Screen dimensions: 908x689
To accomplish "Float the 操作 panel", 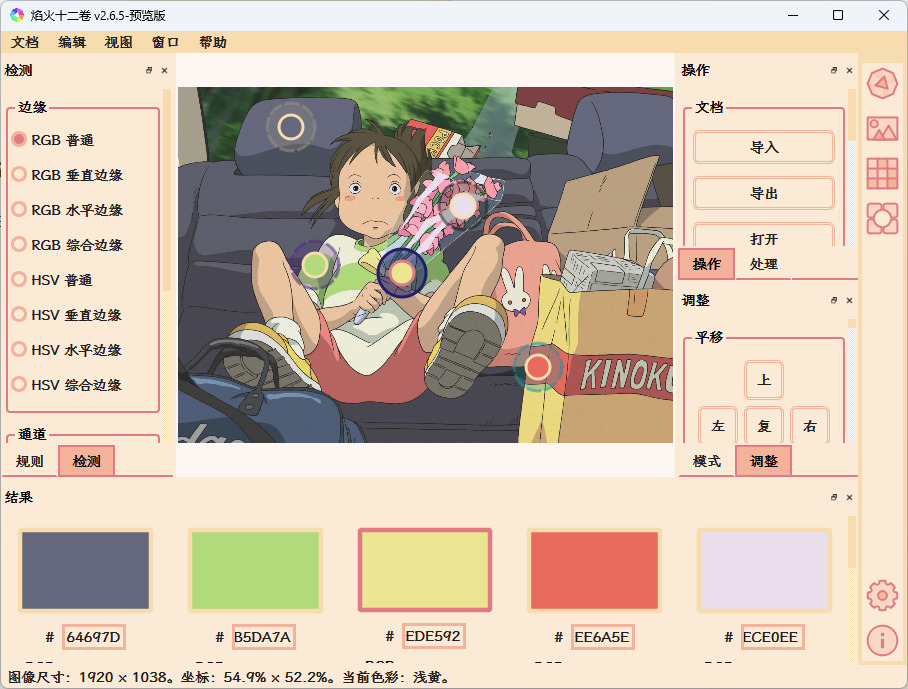I will tap(834, 70).
